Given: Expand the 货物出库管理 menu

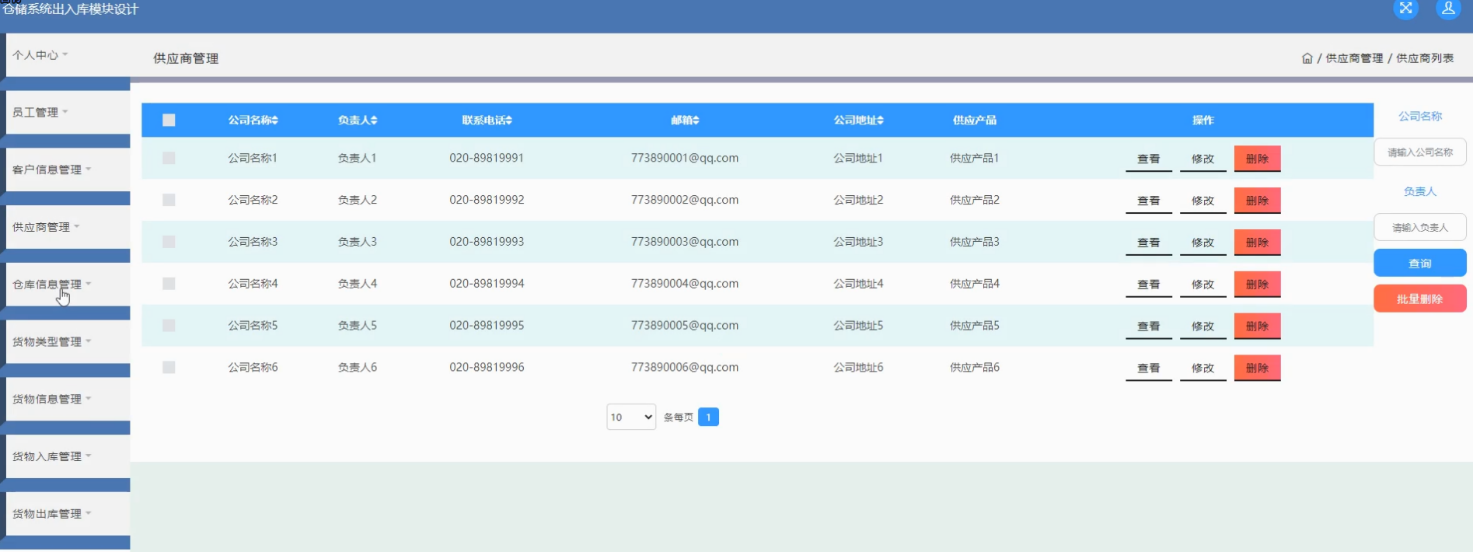Looking at the screenshot, I should [68, 513].
